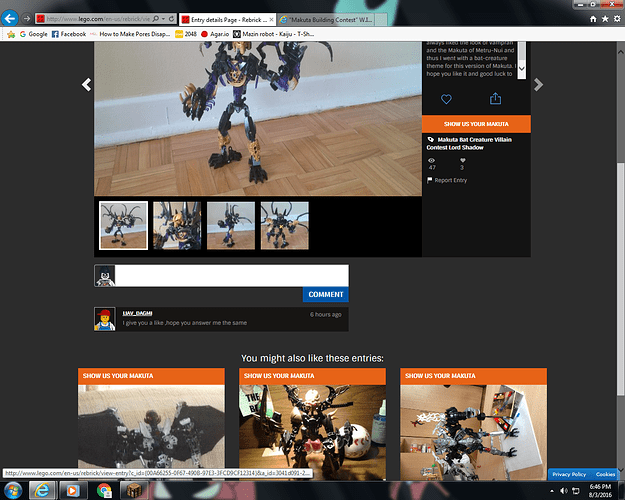
Task: Click the description scroll down arrow
Action: tap(521, 69)
